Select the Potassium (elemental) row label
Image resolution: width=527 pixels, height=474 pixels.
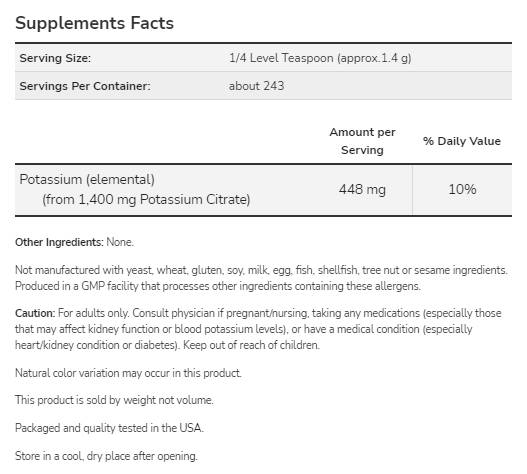(87, 179)
